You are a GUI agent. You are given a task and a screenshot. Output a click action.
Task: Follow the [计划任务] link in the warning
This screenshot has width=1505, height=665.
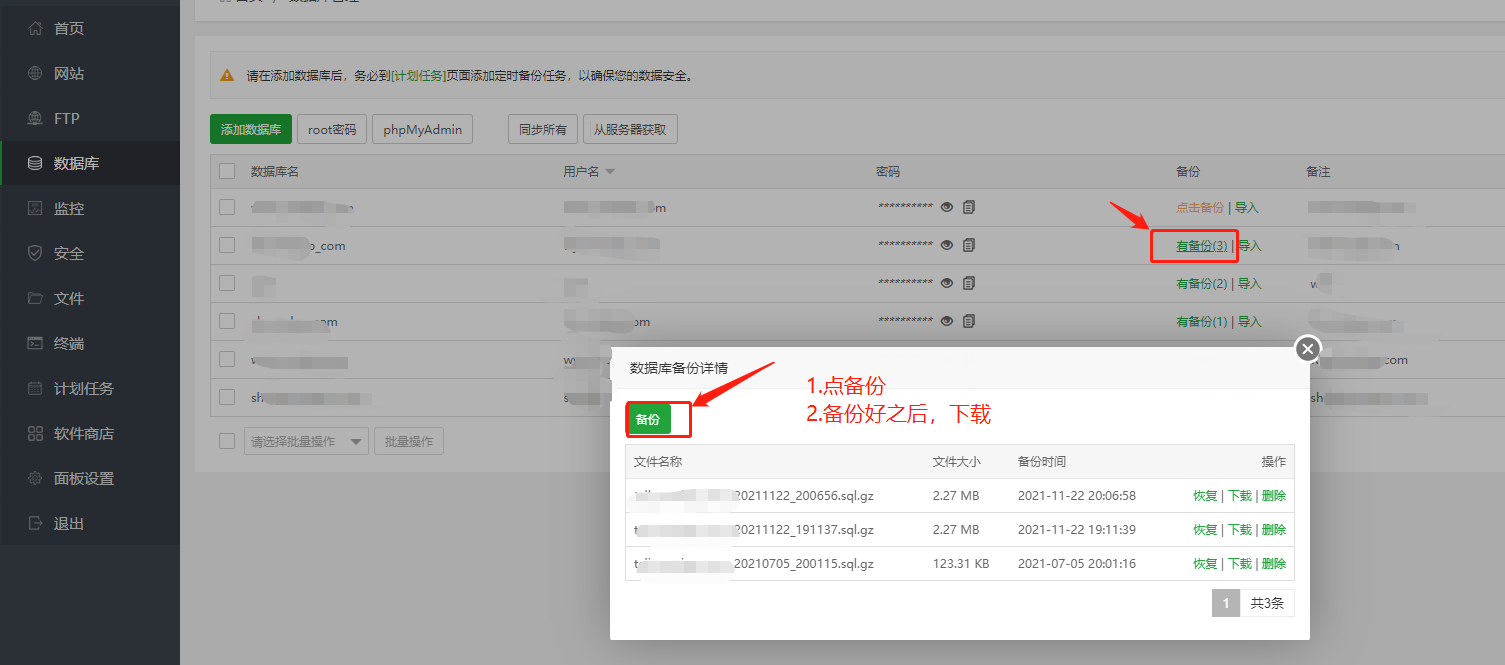[x=418, y=75]
